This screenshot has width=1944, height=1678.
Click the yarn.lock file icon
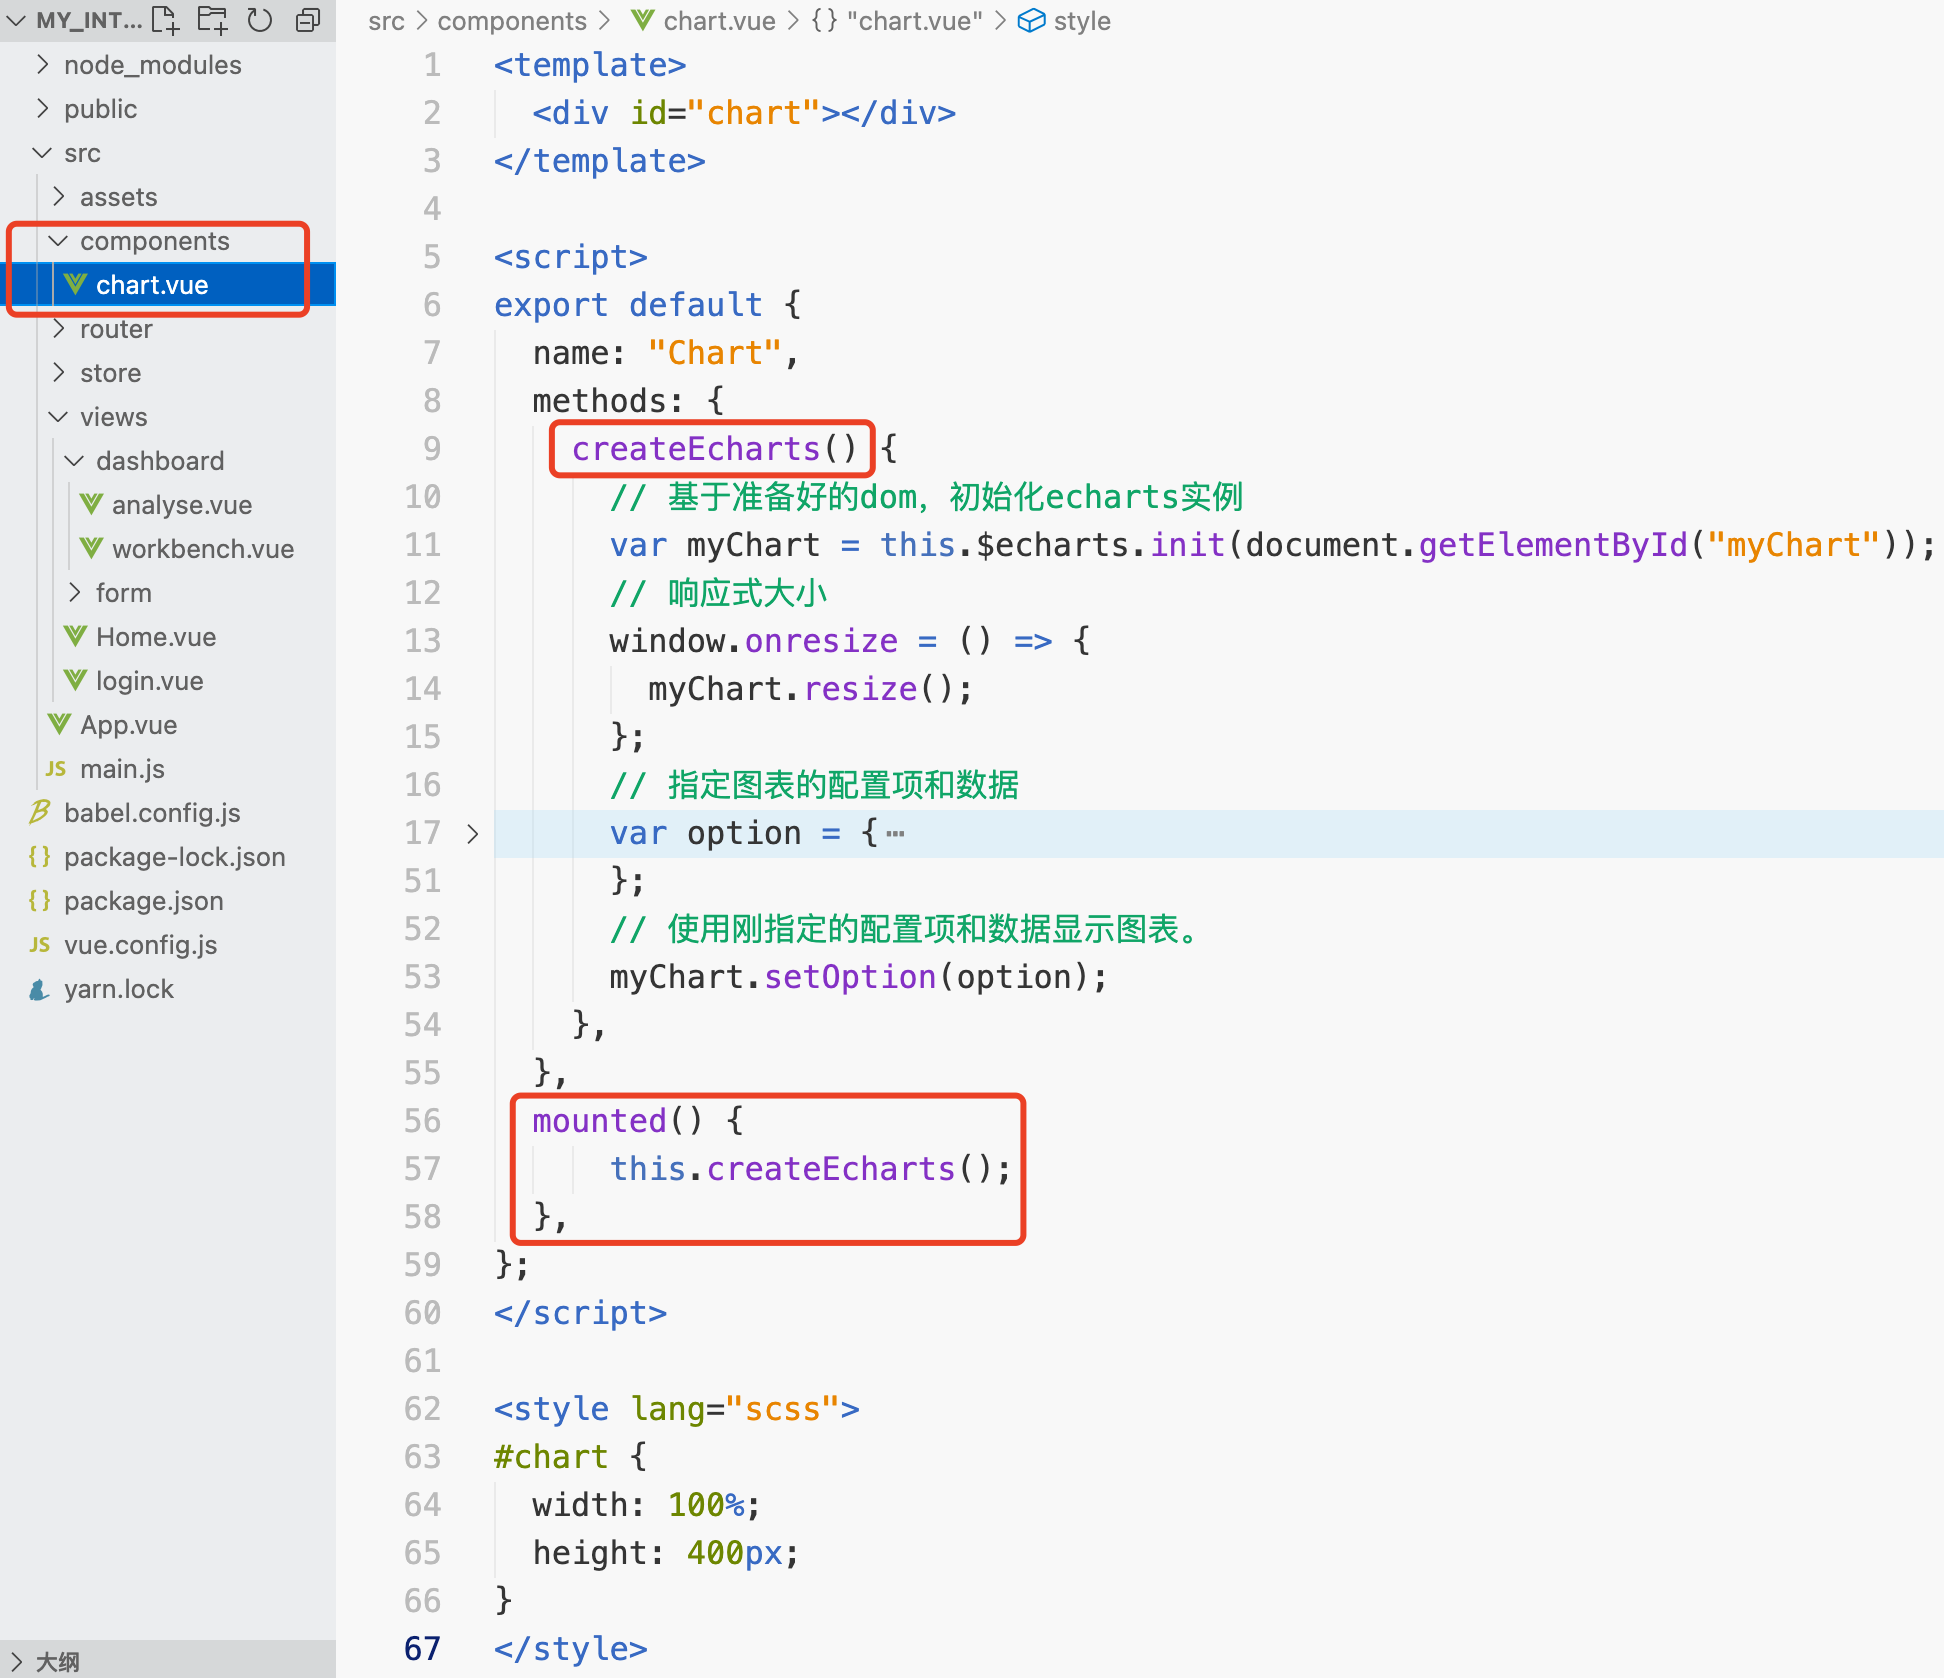(39, 990)
